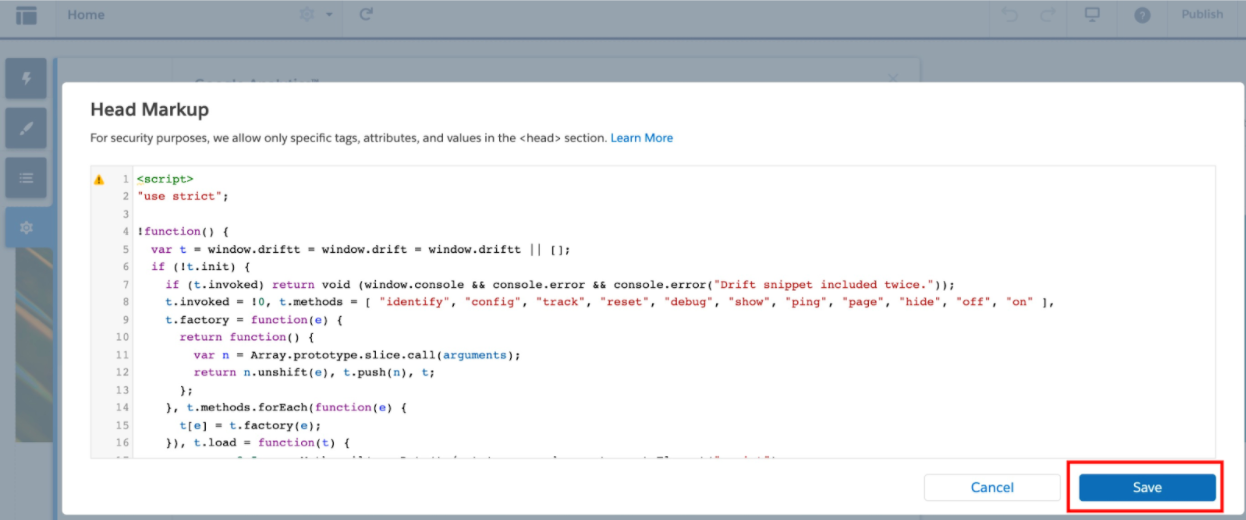Click the warning icon on line 1
Viewport: 1246px width, 520px height.
pos(99,180)
